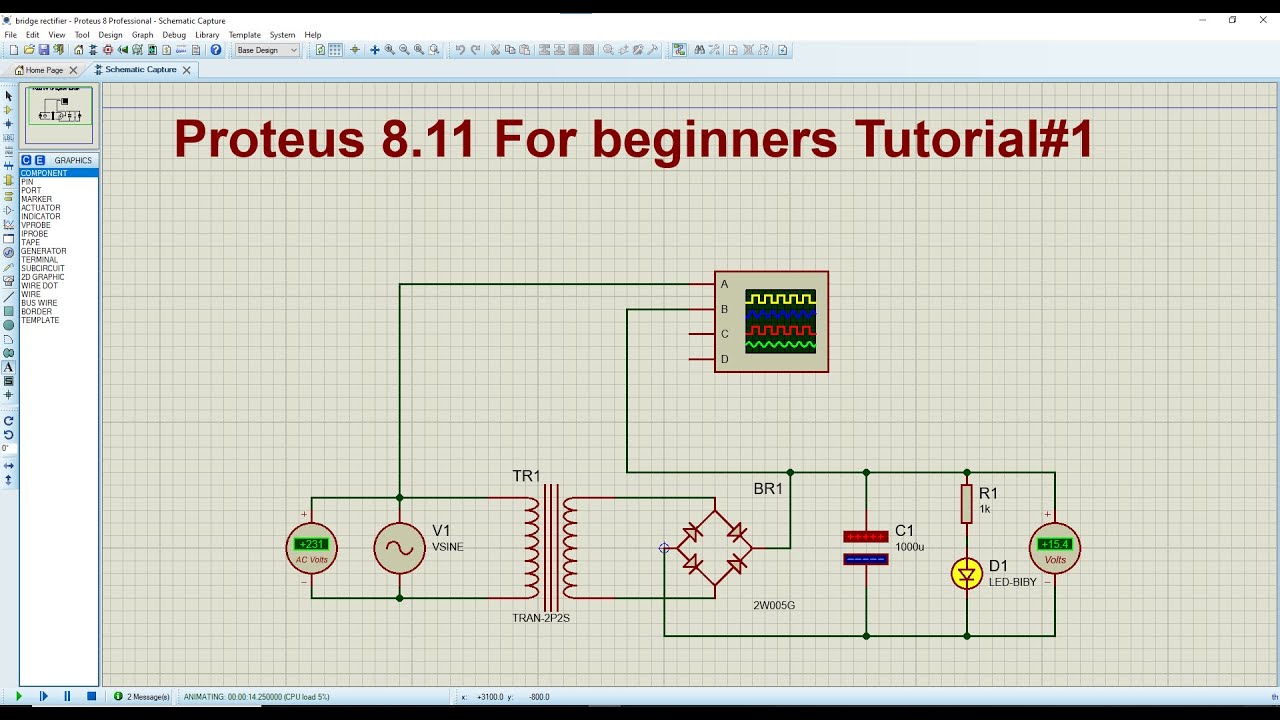
Task: Click the Redraw Display icon
Action: click(x=320, y=50)
